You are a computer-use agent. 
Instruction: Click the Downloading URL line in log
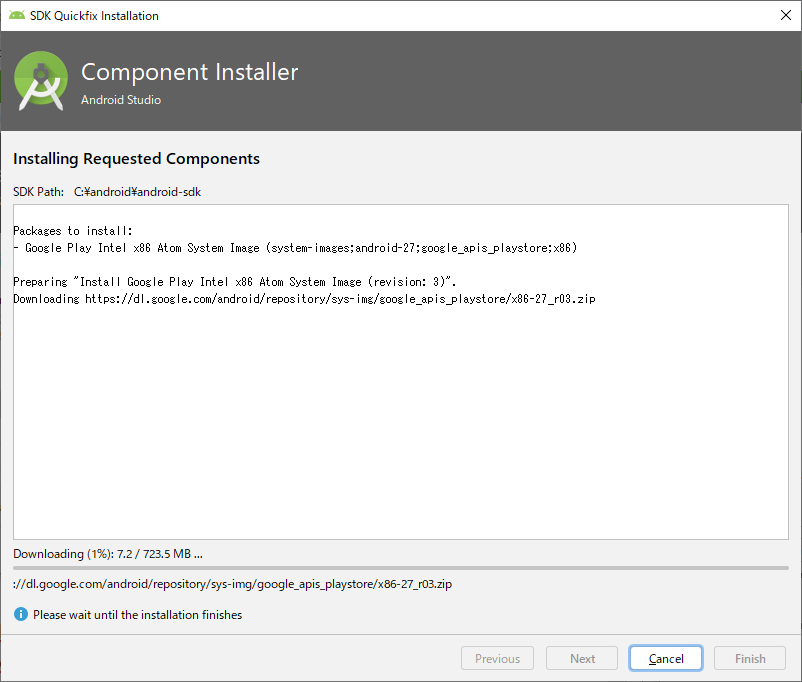(x=304, y=299)
